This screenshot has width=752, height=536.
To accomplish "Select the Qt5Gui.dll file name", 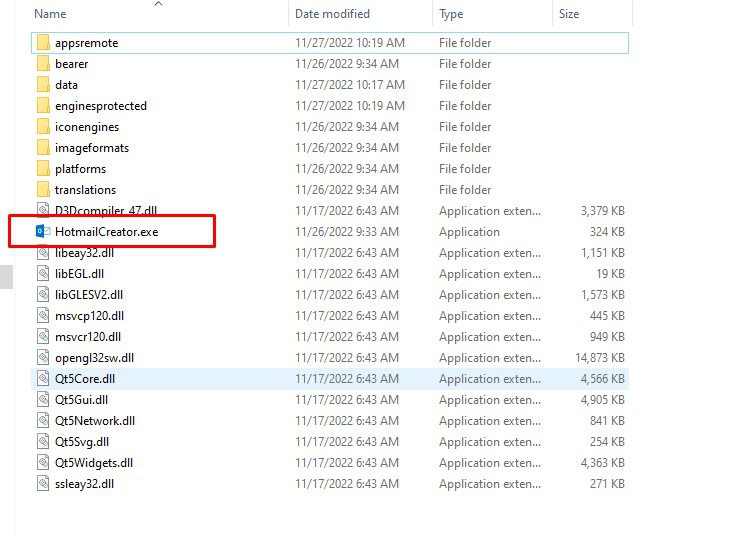I will click(x=81, y=400).
